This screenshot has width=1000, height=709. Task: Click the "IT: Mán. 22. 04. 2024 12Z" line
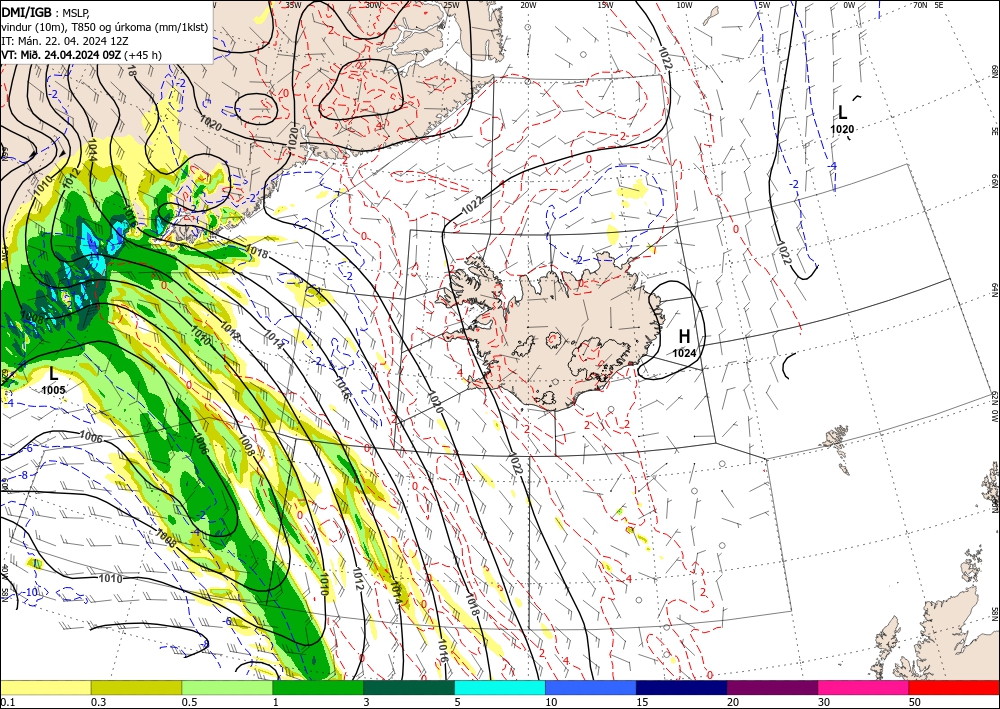[65, 40]
